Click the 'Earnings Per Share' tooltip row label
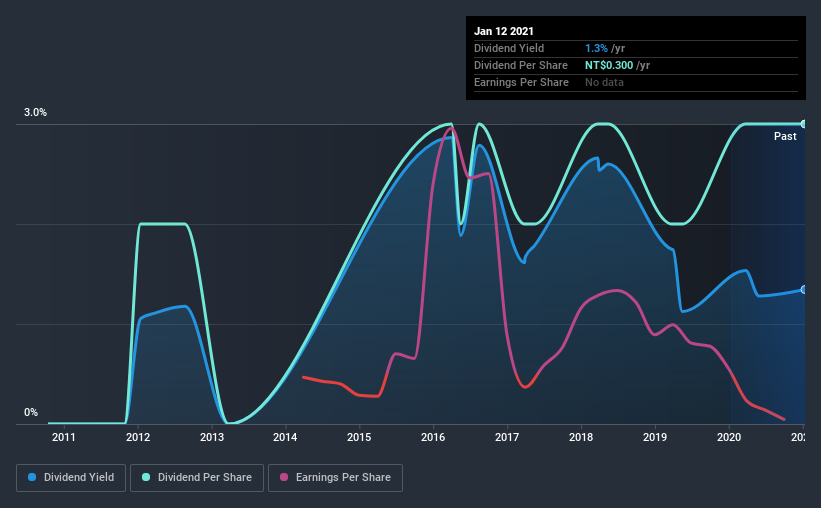Screen dimensions: 821x508 pyautogui.click(x=521, y=82)
